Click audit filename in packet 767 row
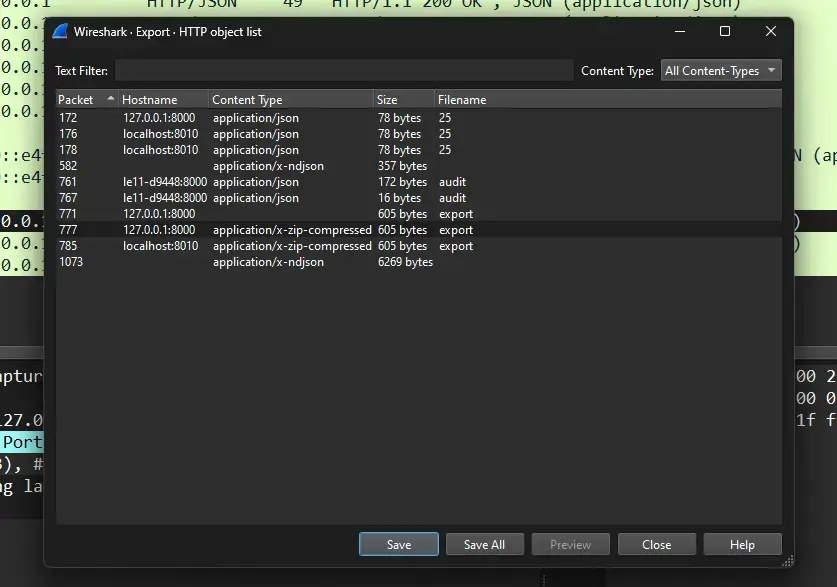This screenshot has height=587, width=837. click(452, 198)
